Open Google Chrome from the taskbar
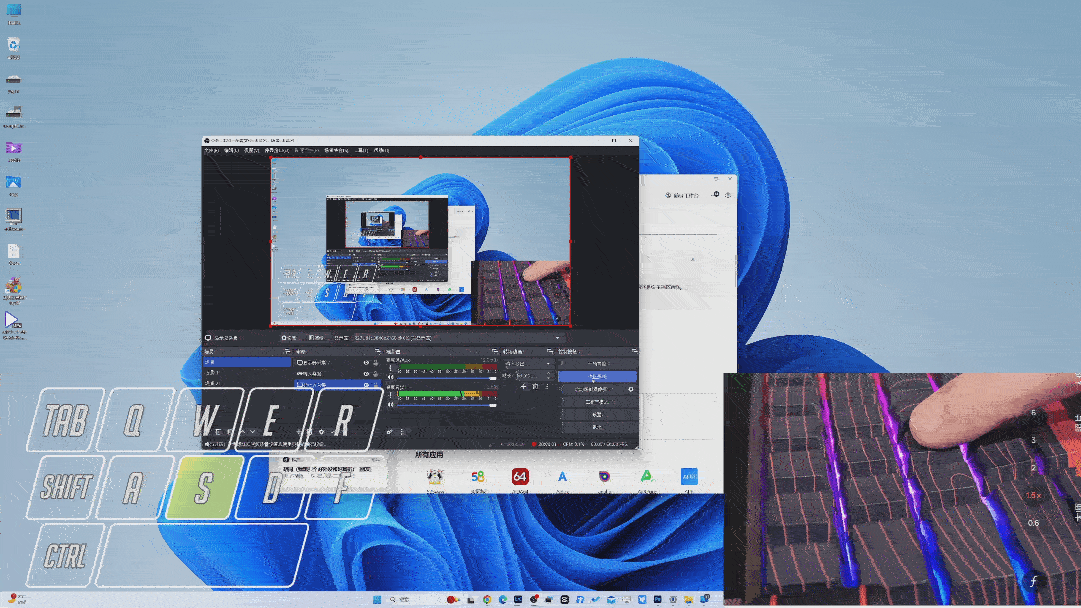This screenshot has height=608, width=1081. [x=487, y=599]
